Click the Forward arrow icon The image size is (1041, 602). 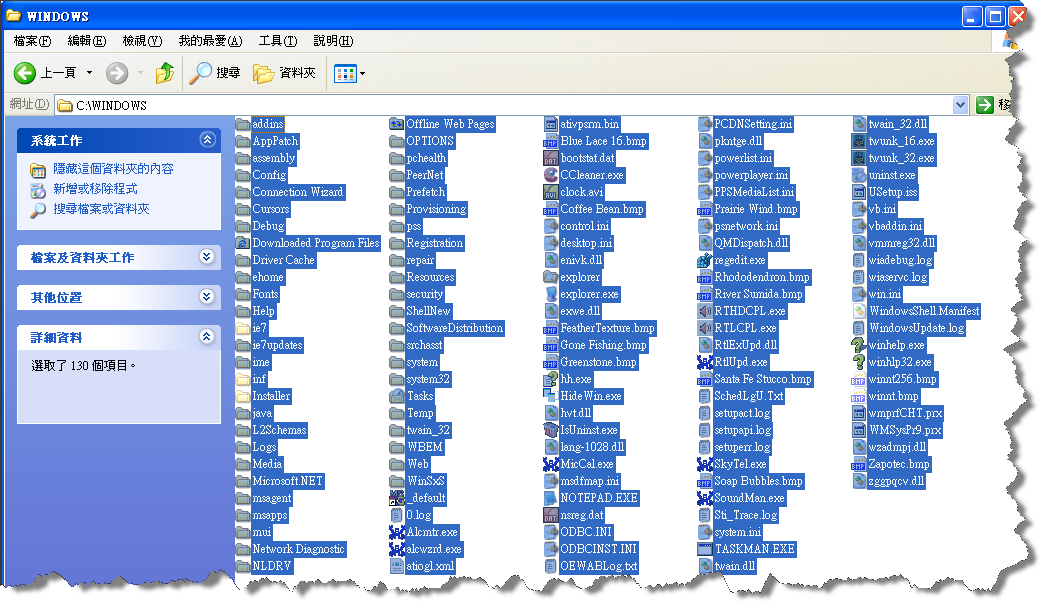coord(117,72)
